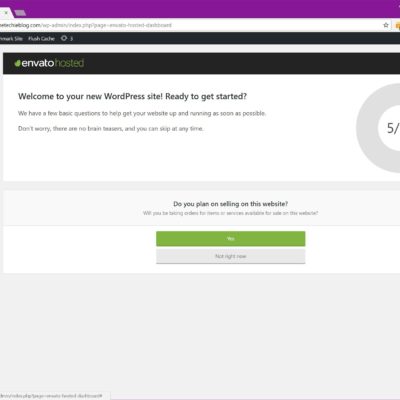Viewport: 400px width, 400px height.
Task: Click the 5/ step counter text
Action: [x=393, y=128]
